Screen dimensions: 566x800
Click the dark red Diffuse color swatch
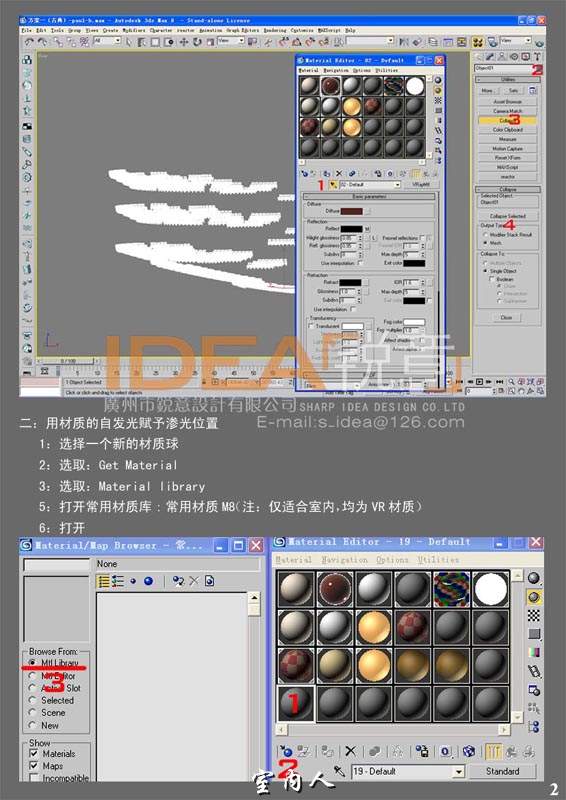(x=352, y=211)
